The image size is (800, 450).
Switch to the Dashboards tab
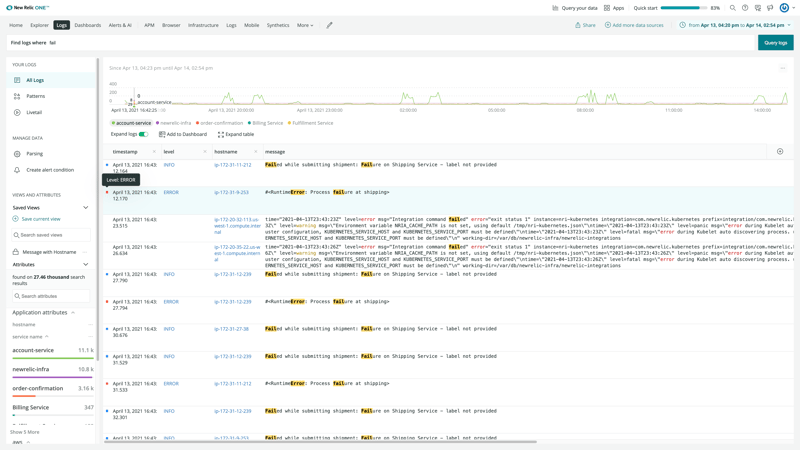(x=87, y=25)
